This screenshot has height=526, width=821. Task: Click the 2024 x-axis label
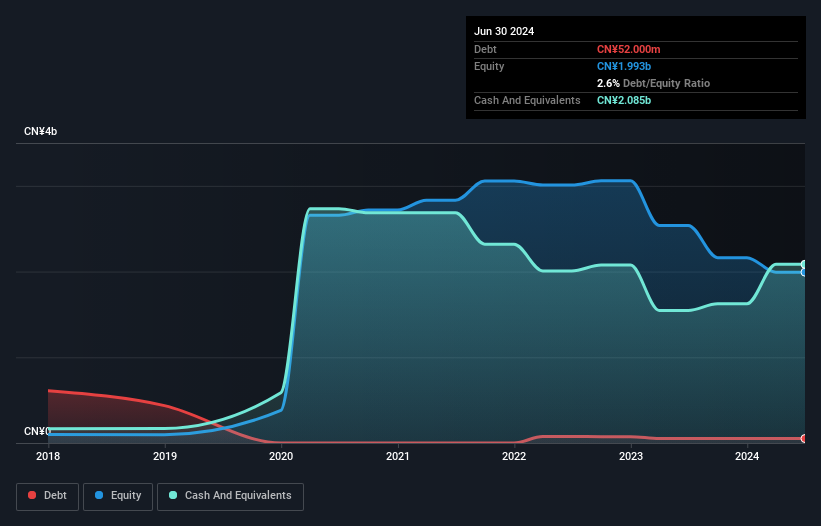[747, 456]
